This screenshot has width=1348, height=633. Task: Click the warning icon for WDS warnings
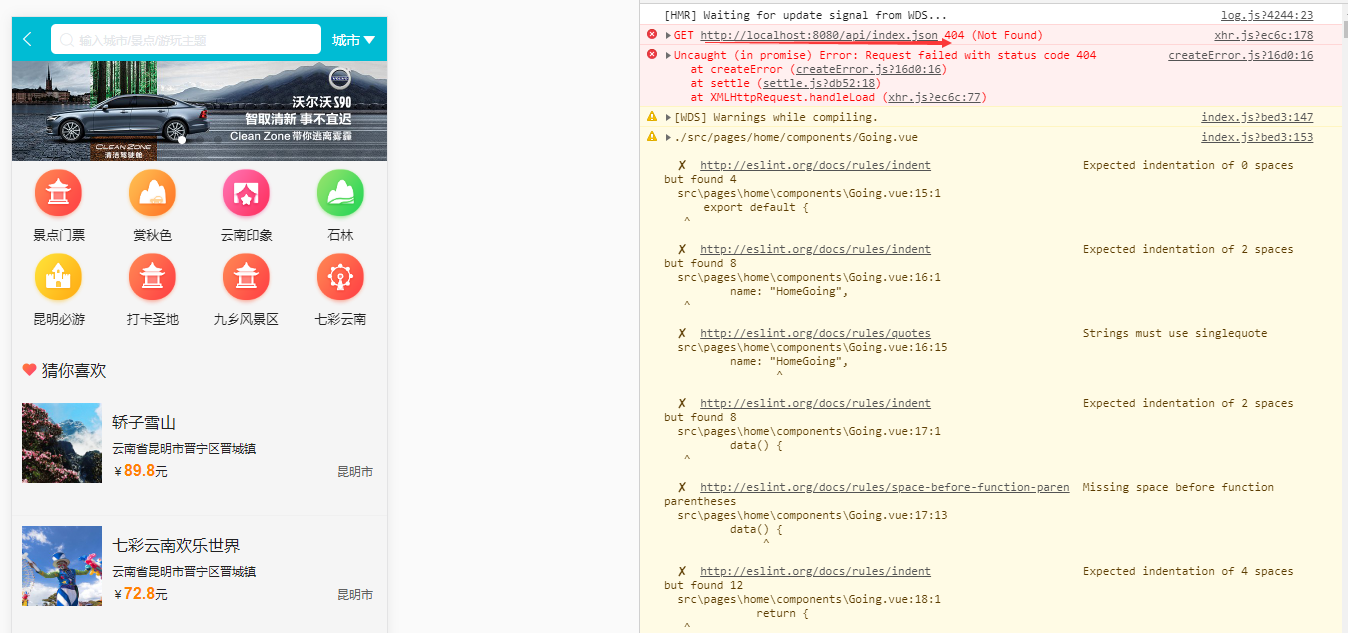[x=652, y=117]
